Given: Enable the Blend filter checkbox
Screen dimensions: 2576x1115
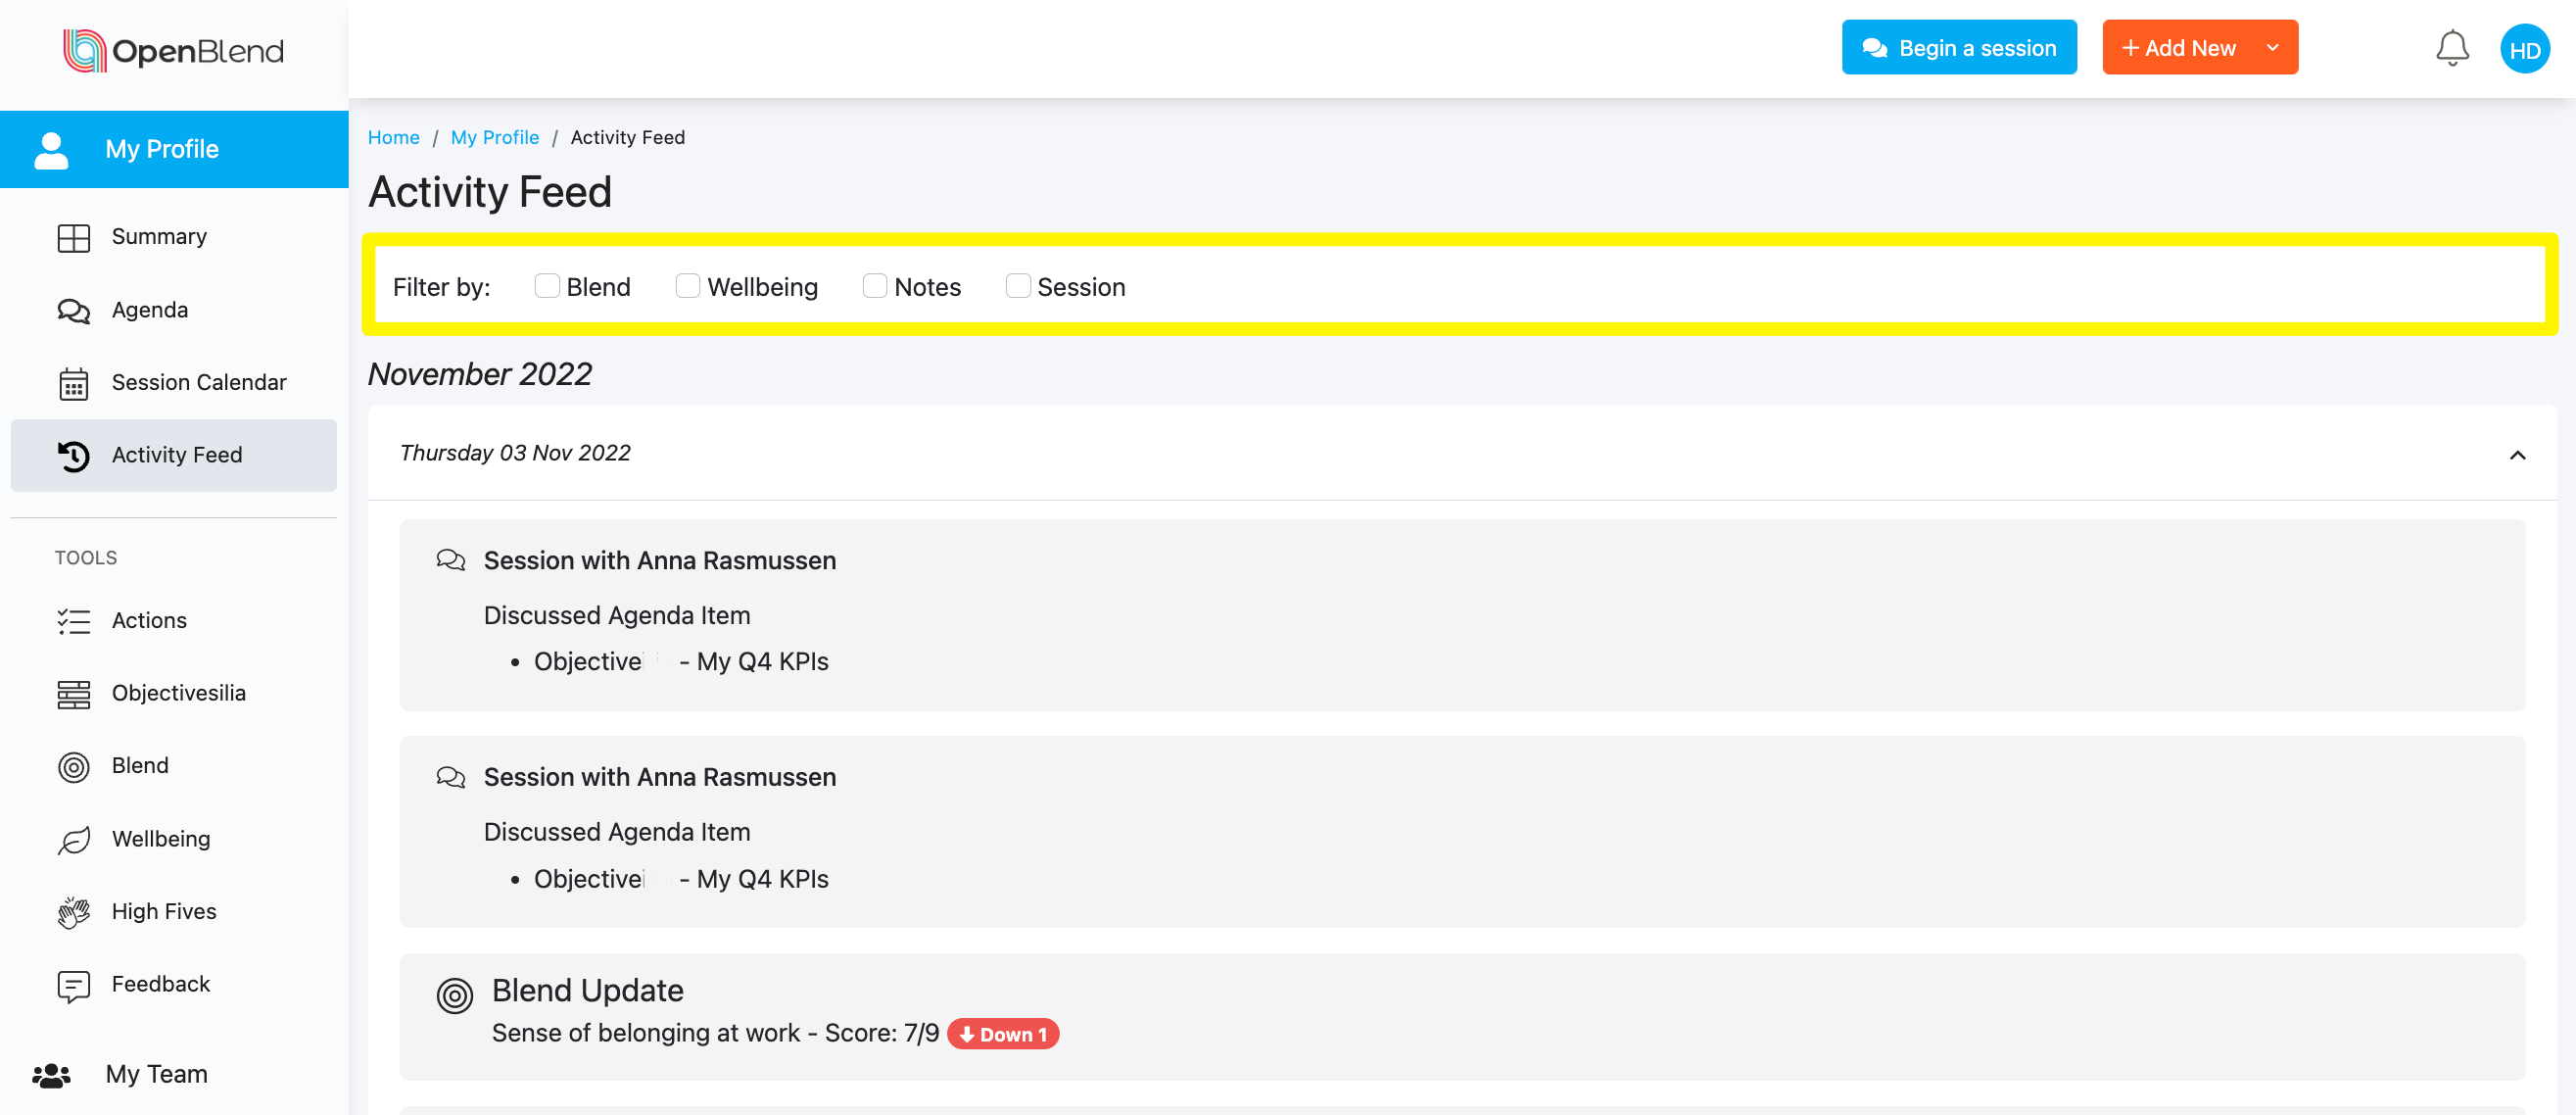Looking at the screenshot, I should (547, 286).
